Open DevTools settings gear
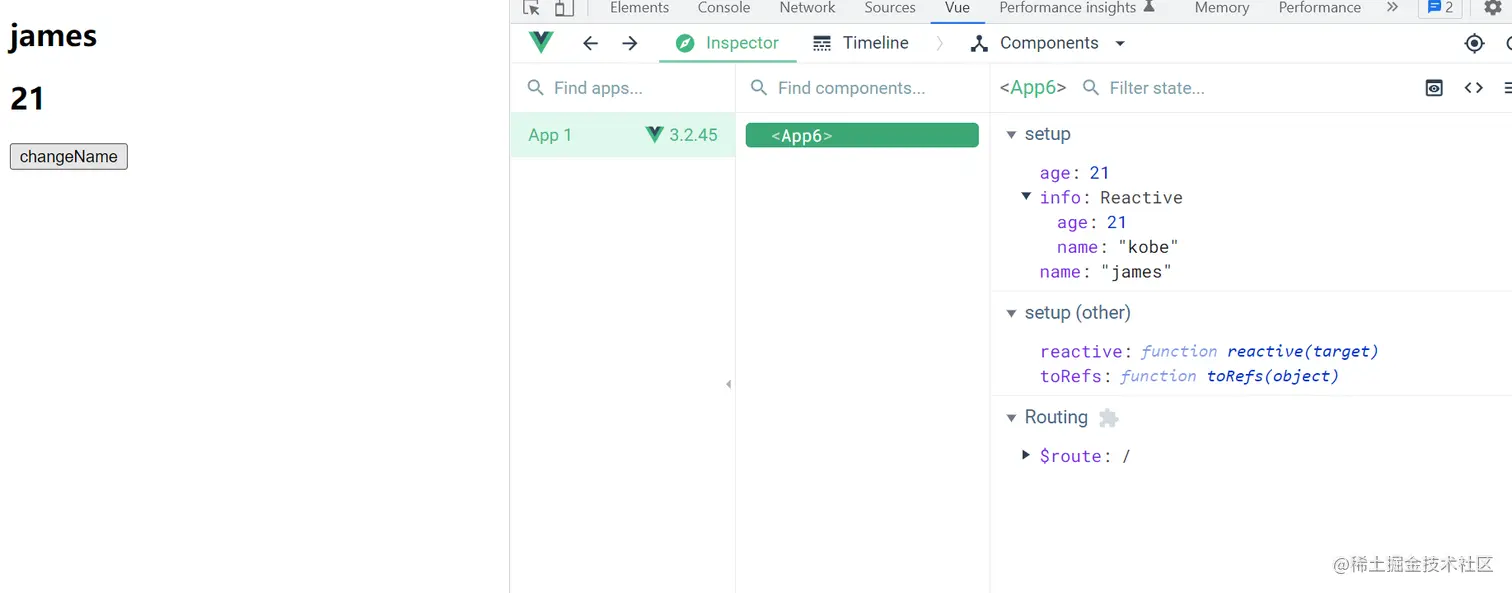The image size is (1512, 593). (1493, 8)
